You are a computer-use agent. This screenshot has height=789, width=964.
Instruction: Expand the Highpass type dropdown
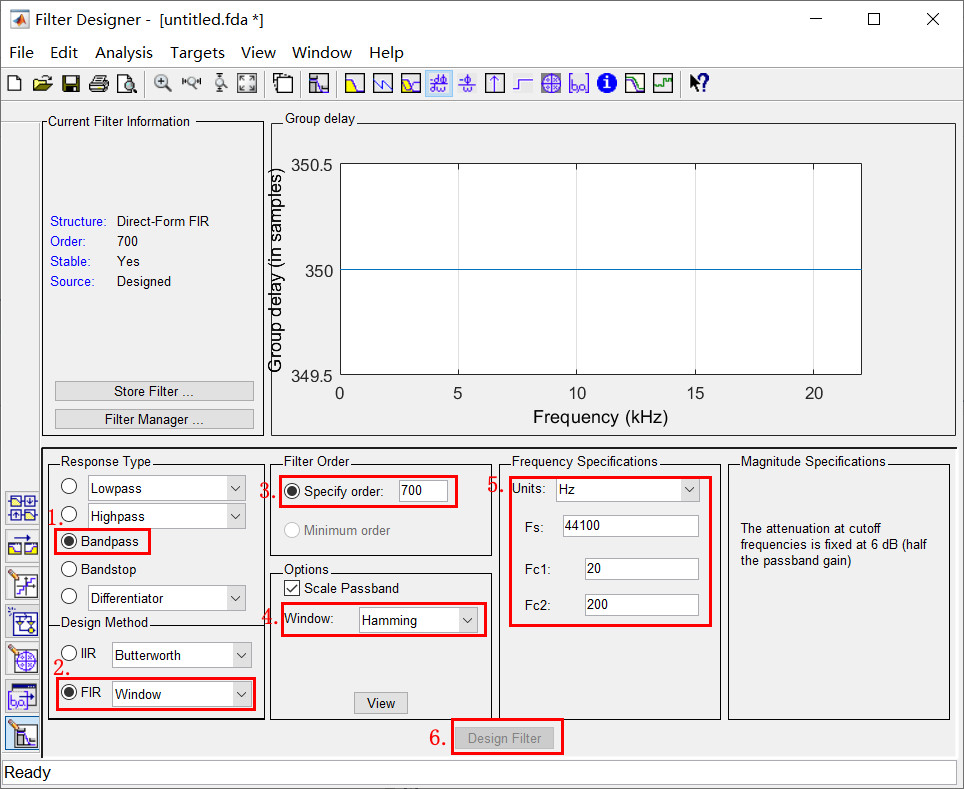[235, 517]
